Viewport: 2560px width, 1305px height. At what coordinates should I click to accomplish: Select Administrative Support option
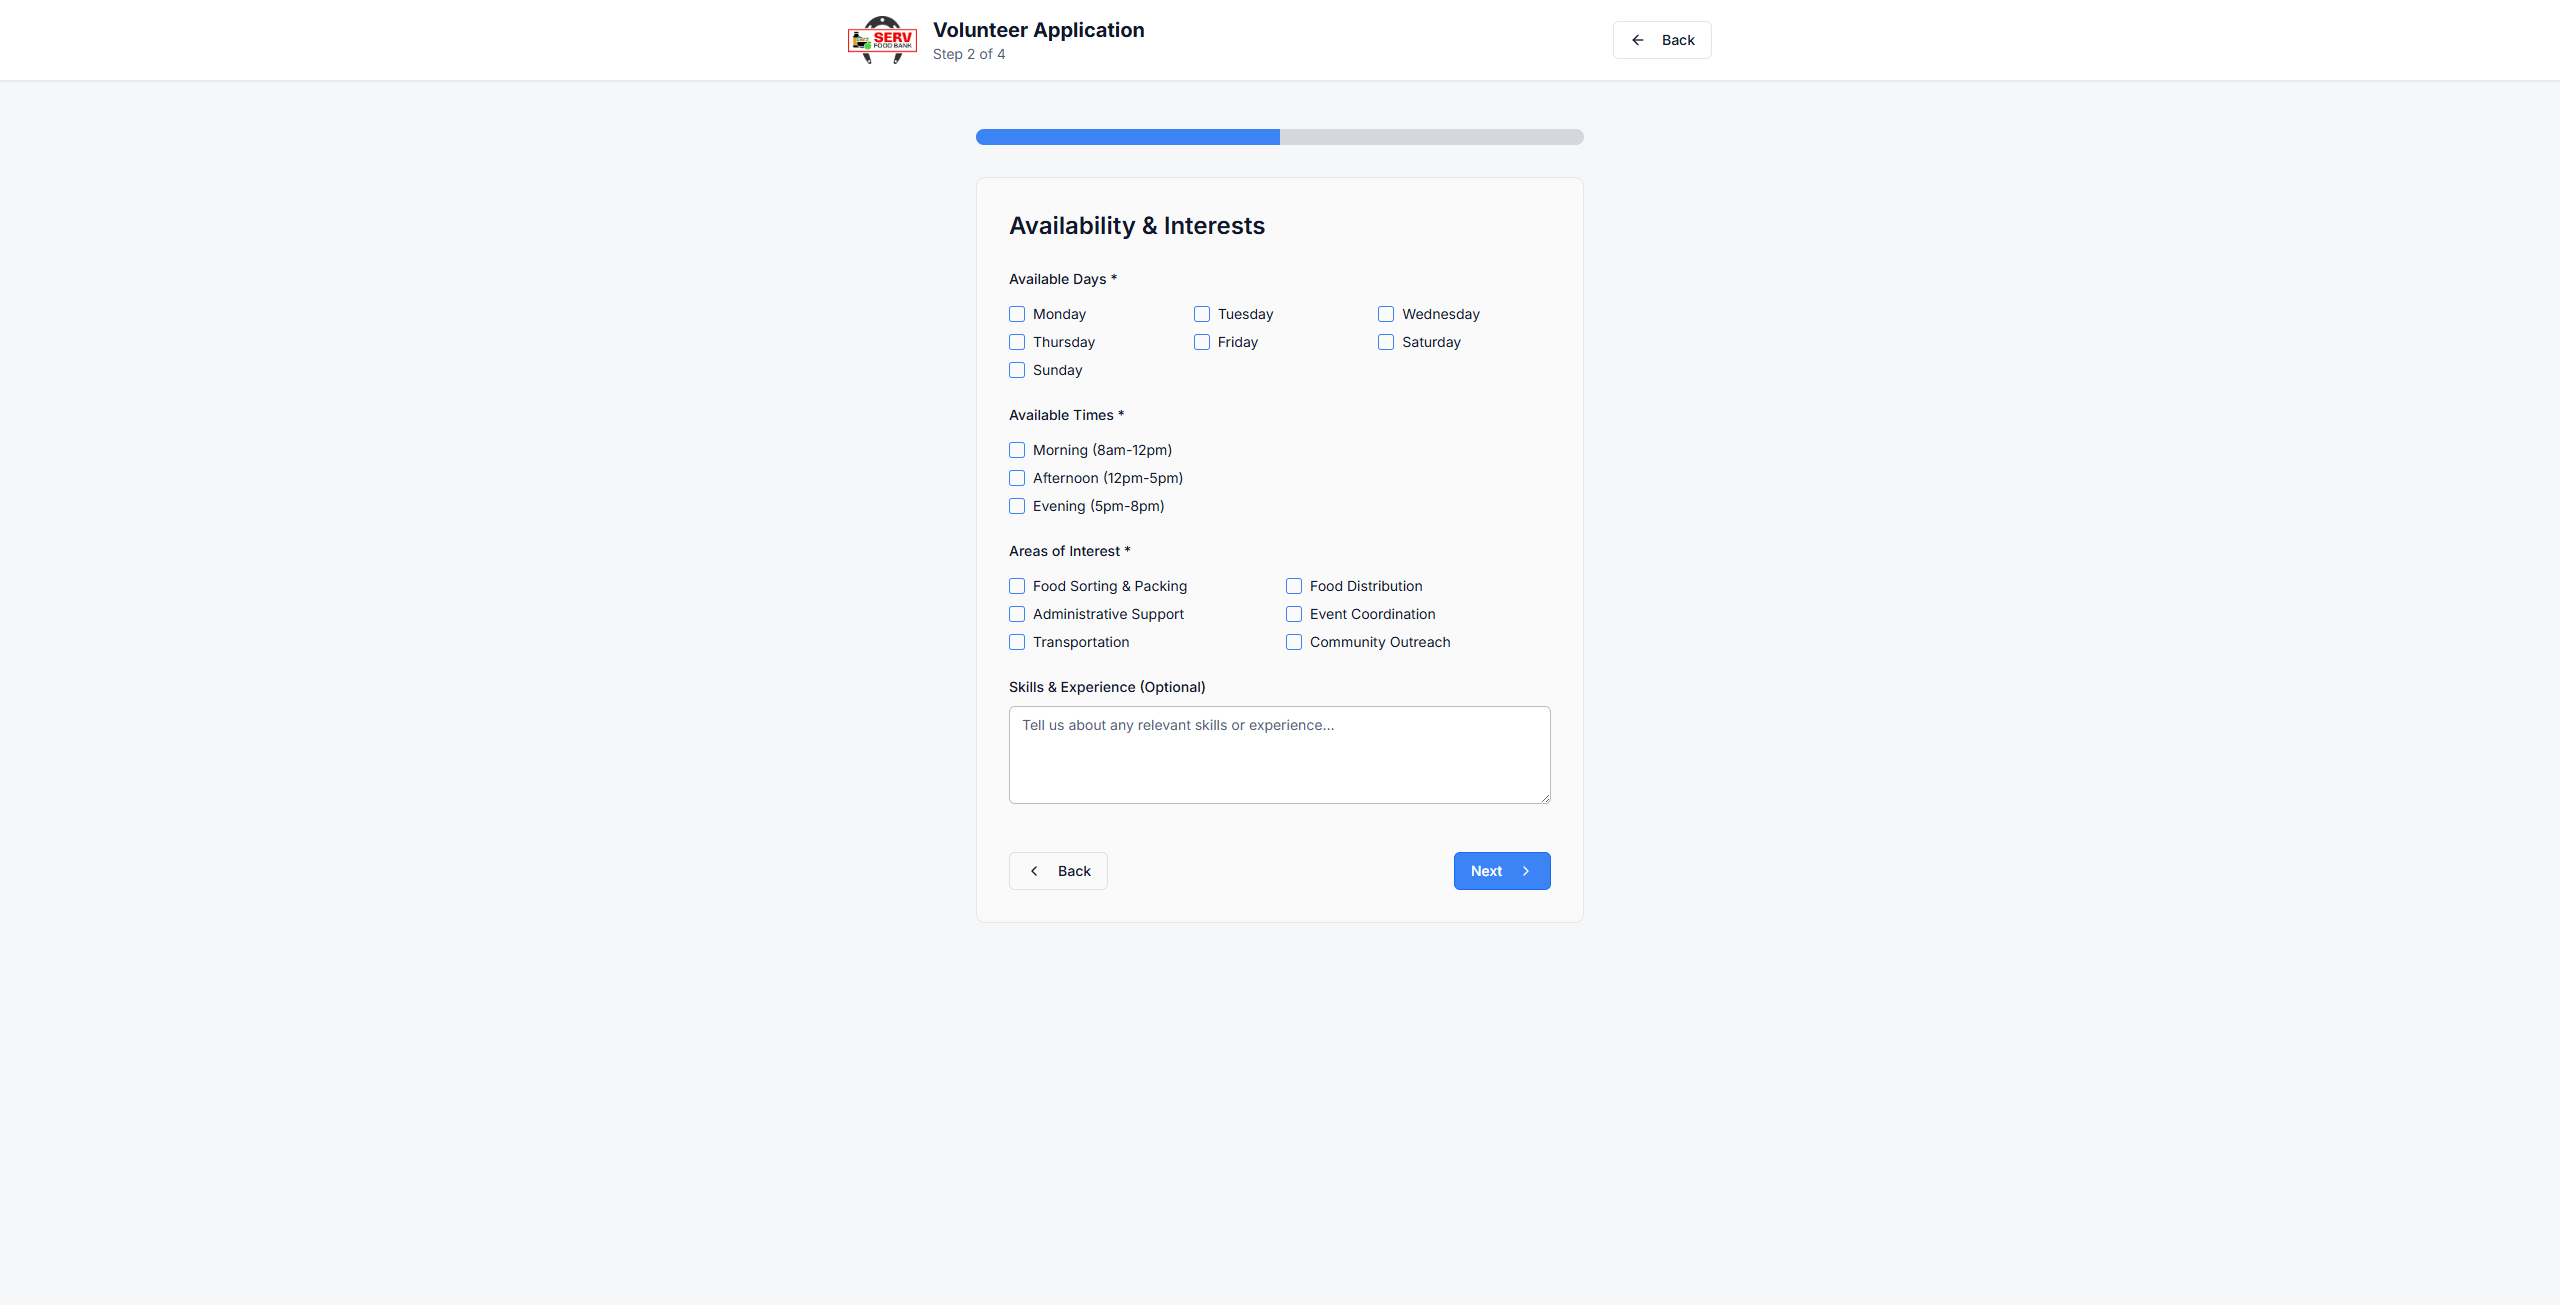tap(1017, 614)
